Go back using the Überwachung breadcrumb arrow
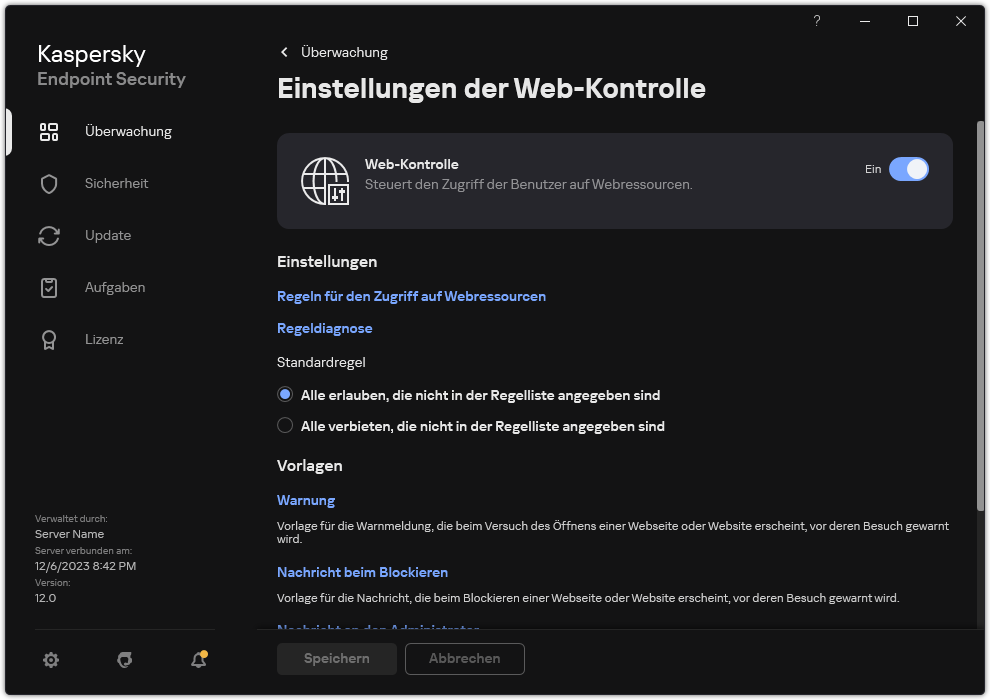 pyautogui.click(x=283, y=52)
